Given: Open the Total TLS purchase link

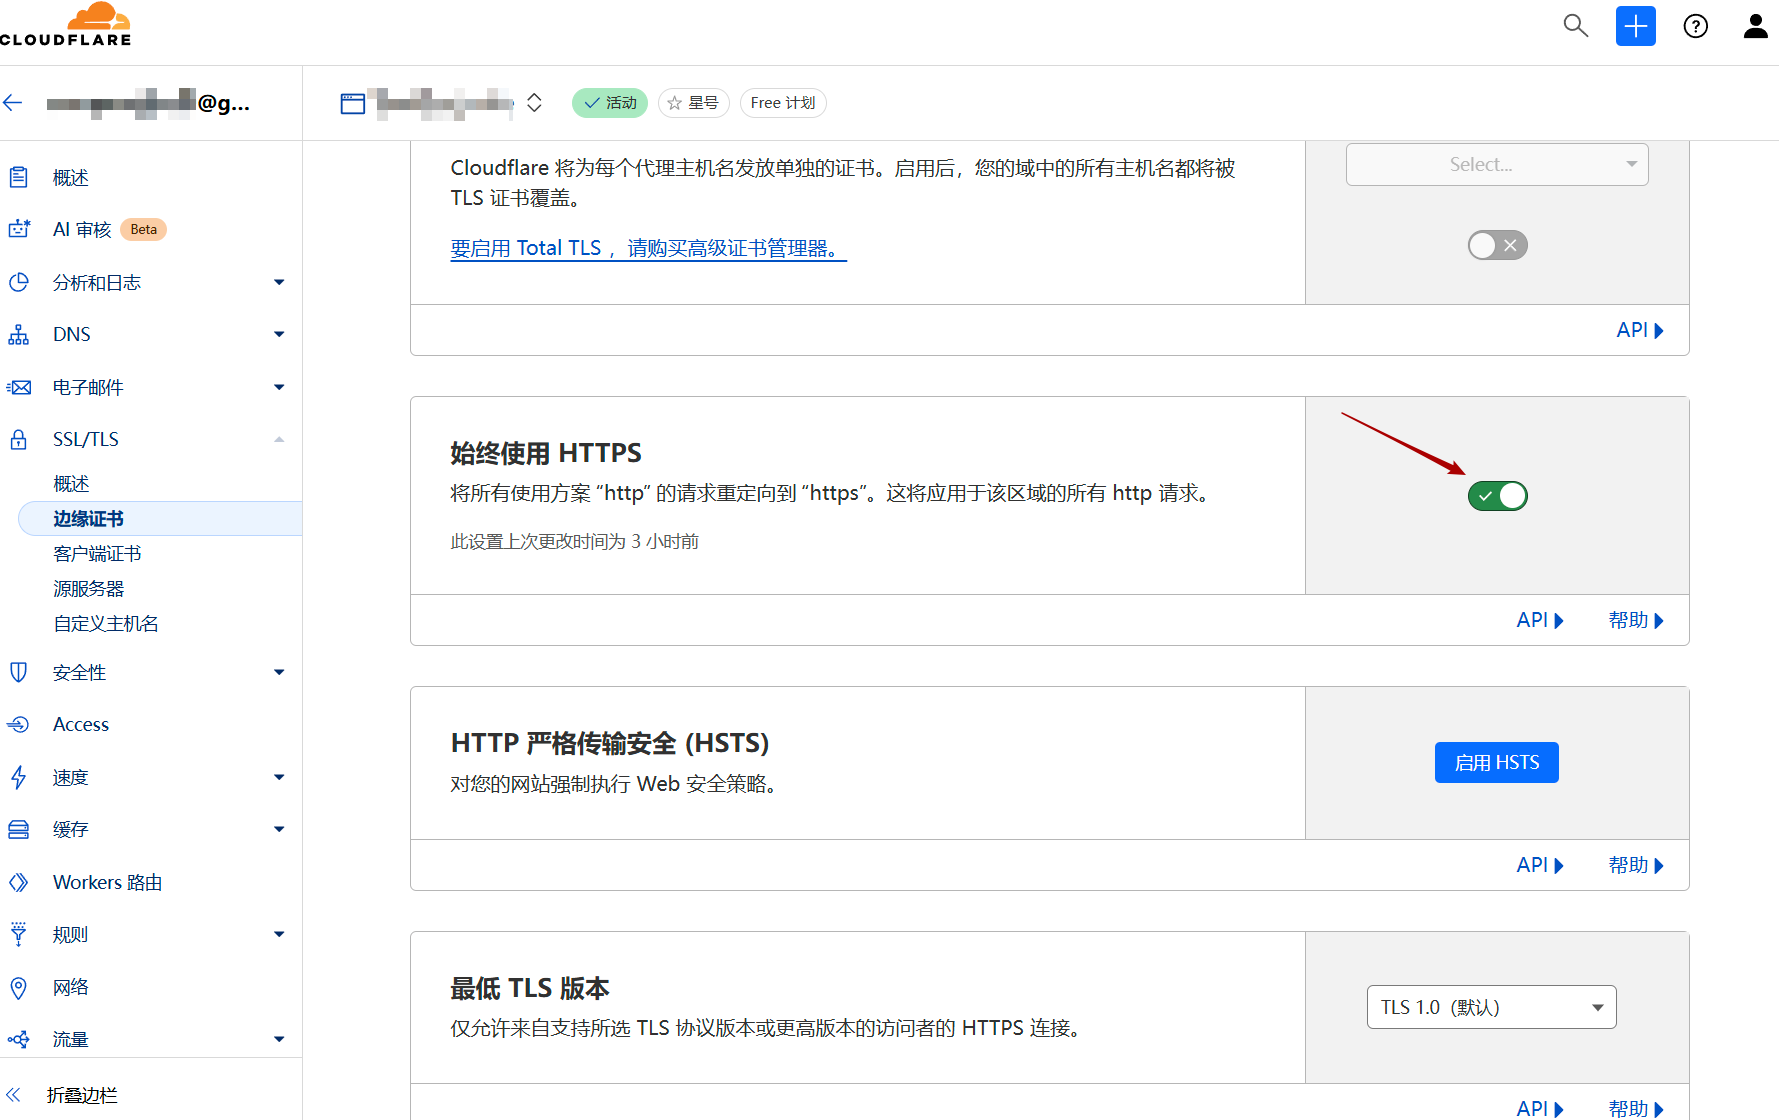Looking at the screenshot, I should click(x=648, y=248).
